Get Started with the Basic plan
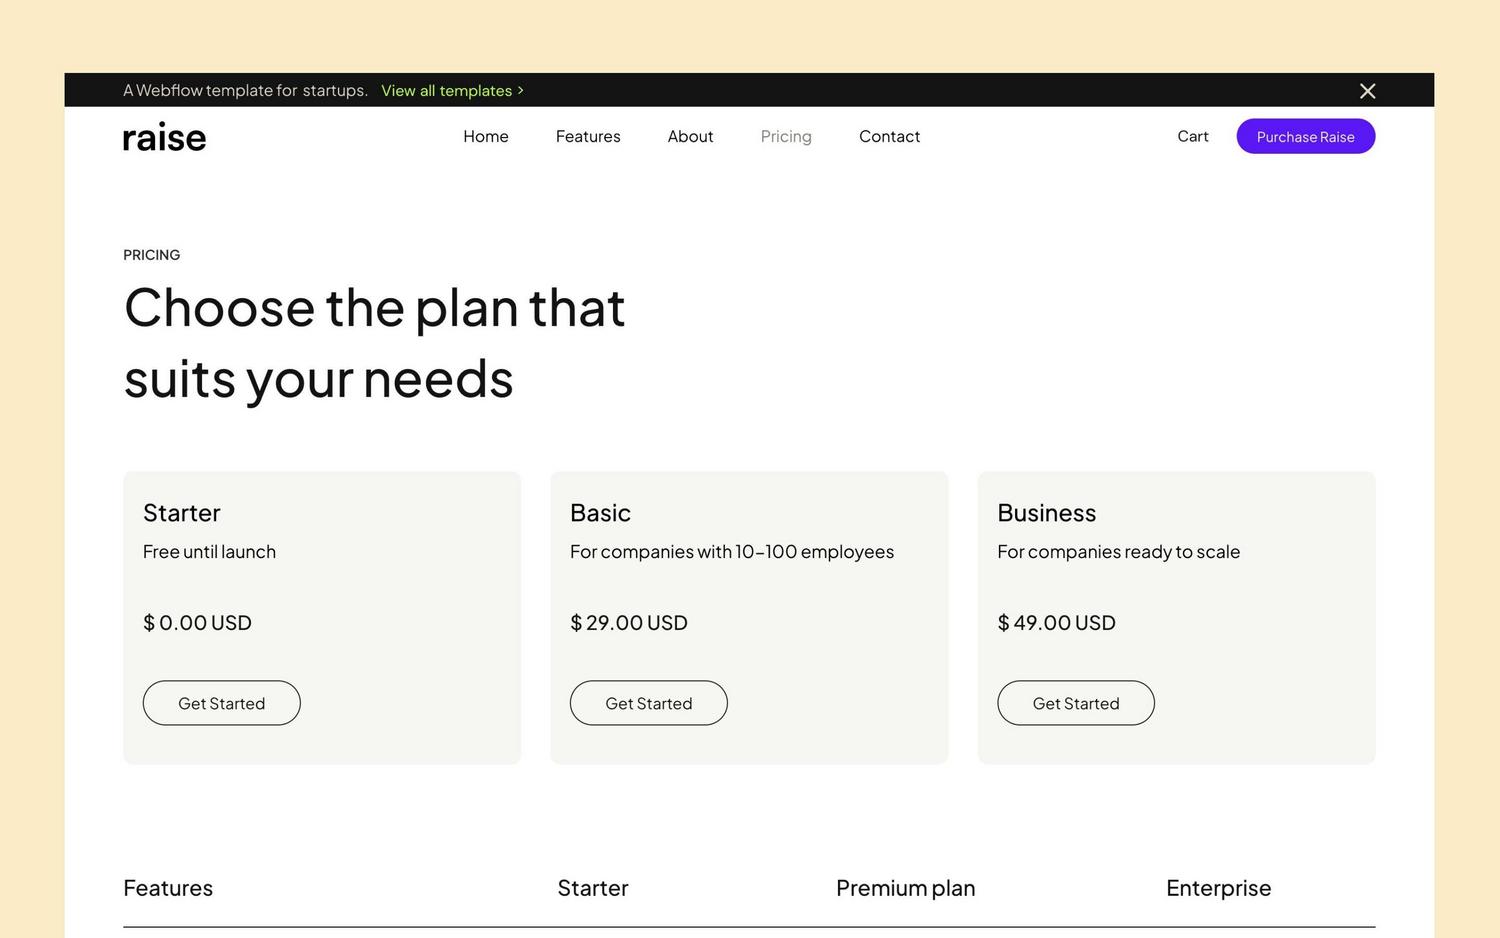This screenshot has width=1500, height=938. pyautogui.click(x=648, y=702)
